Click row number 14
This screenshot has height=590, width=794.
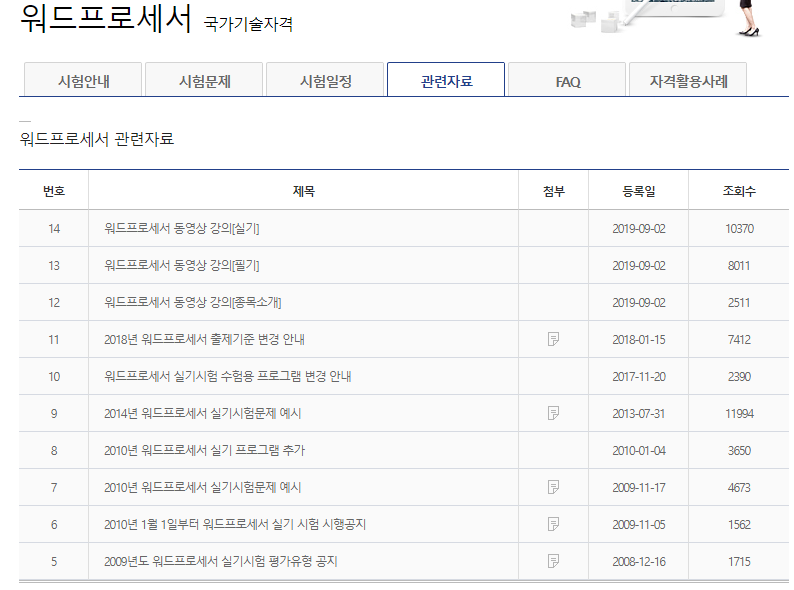[x=54, y=229]
